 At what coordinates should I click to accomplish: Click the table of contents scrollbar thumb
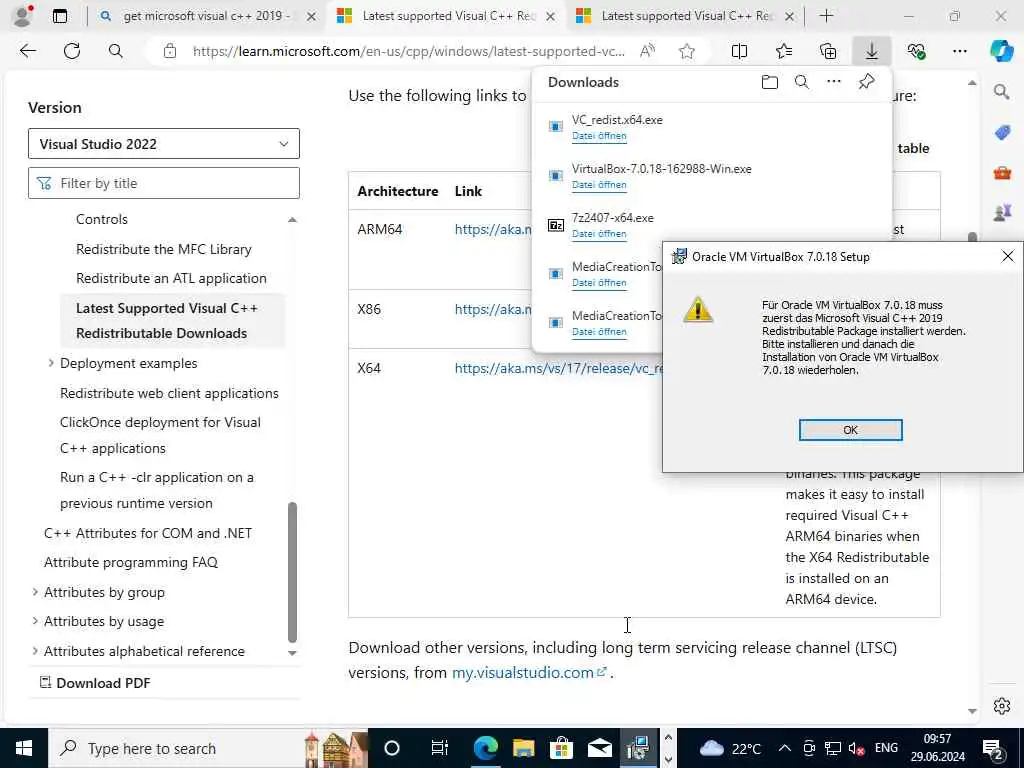[292, 571]
